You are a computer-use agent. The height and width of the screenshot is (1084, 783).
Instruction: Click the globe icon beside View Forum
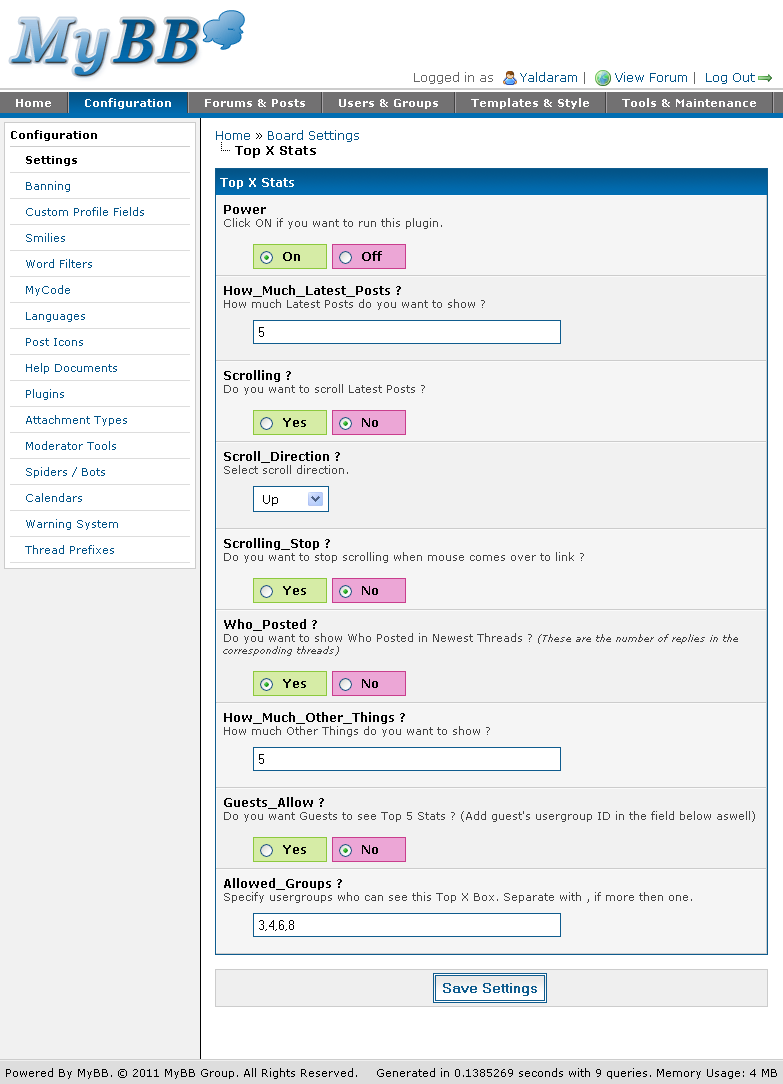pyautogui.click(x=602, y=78)
